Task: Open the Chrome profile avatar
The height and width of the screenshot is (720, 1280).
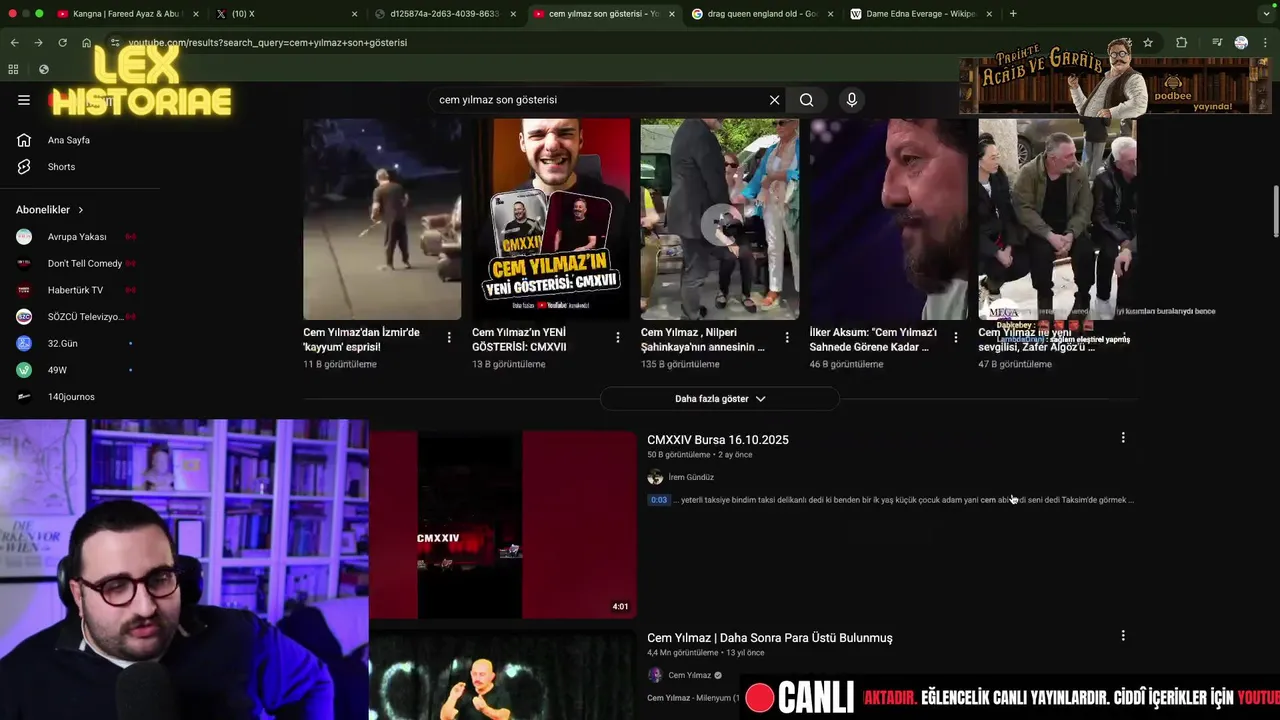Action: click(1241, 43)
